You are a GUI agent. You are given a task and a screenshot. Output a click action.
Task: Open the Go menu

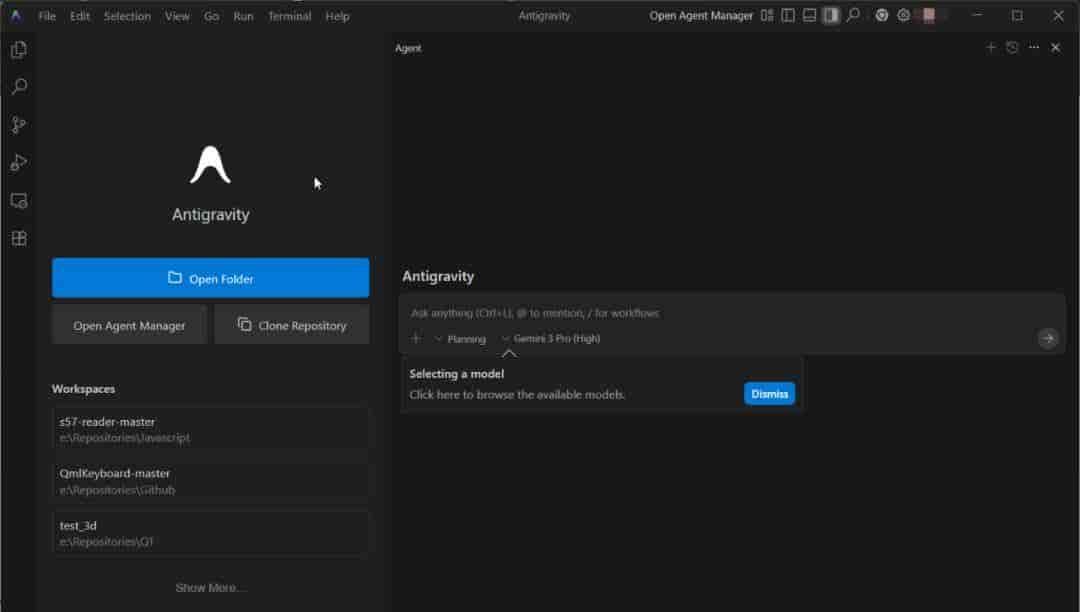point(211,16)
